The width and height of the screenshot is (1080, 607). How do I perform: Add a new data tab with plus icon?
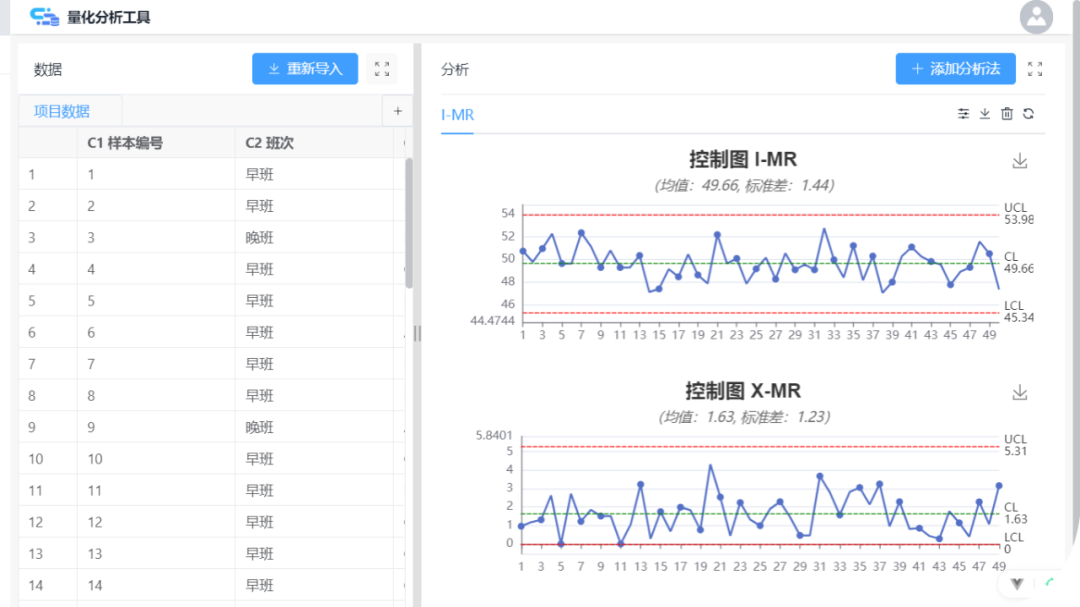[x=397, y=111]
